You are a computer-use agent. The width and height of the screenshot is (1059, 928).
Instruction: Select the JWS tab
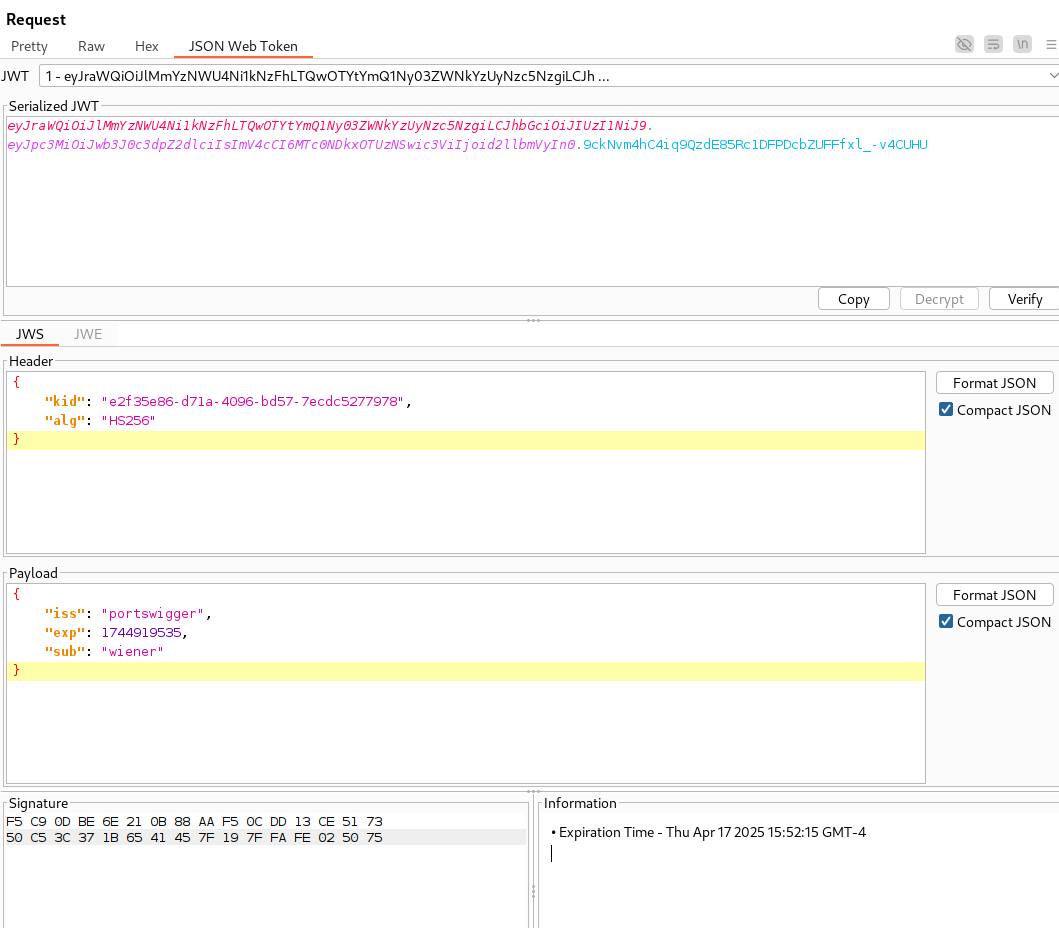point(30,334)
